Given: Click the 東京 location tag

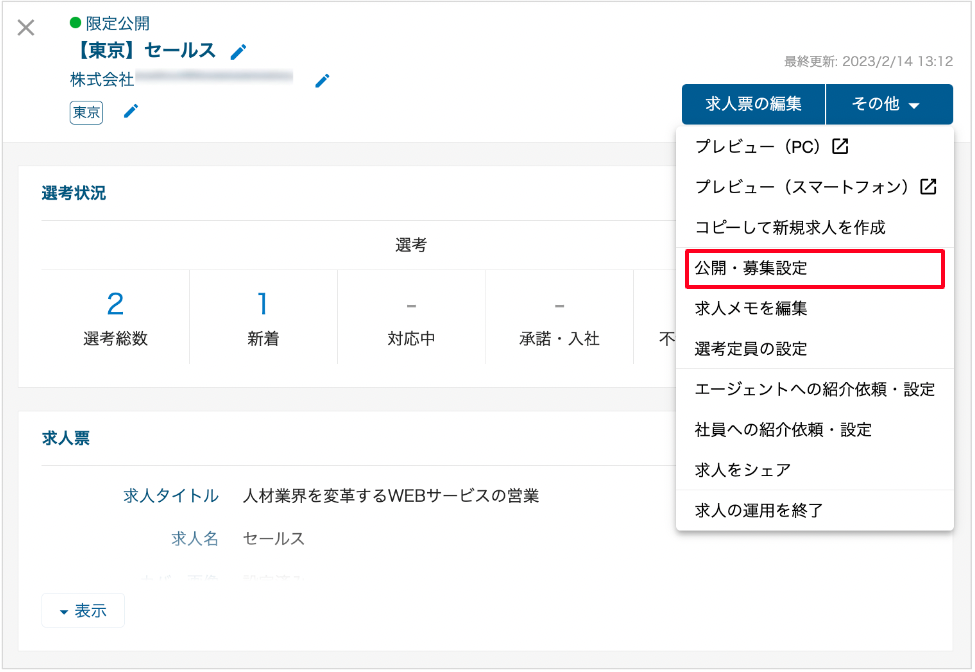Looking at the screenshot, I should [86, 113].
